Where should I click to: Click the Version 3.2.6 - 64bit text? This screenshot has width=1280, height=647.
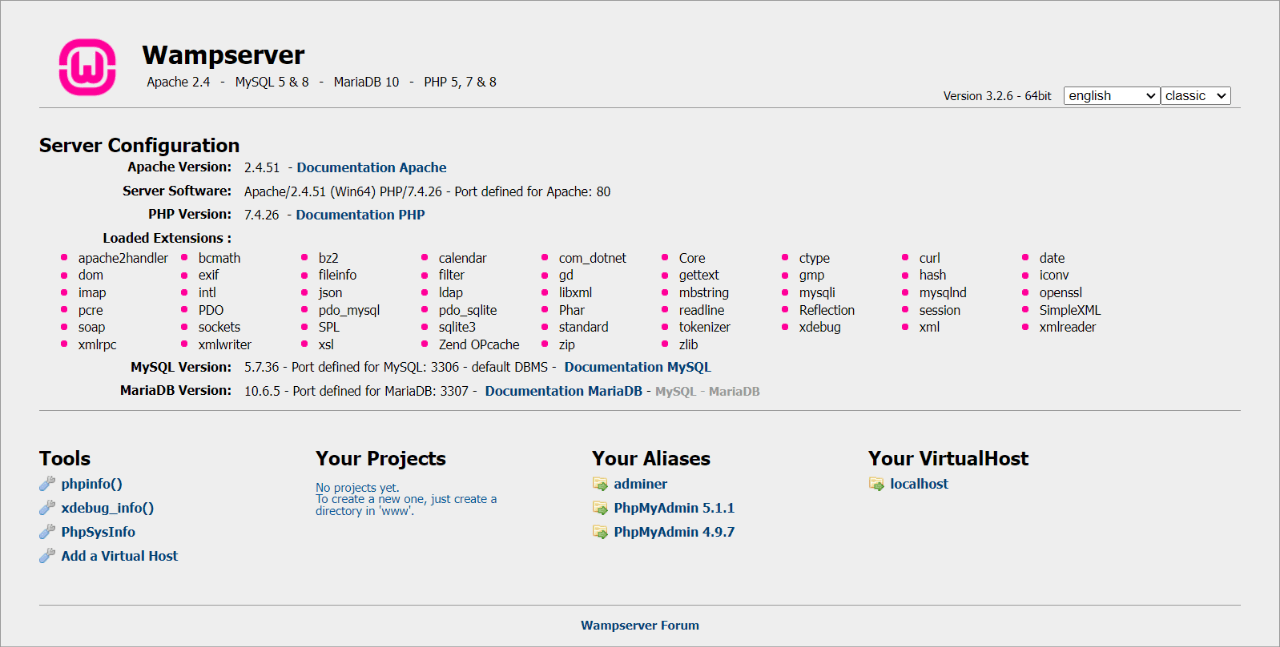tap(997, 96)
